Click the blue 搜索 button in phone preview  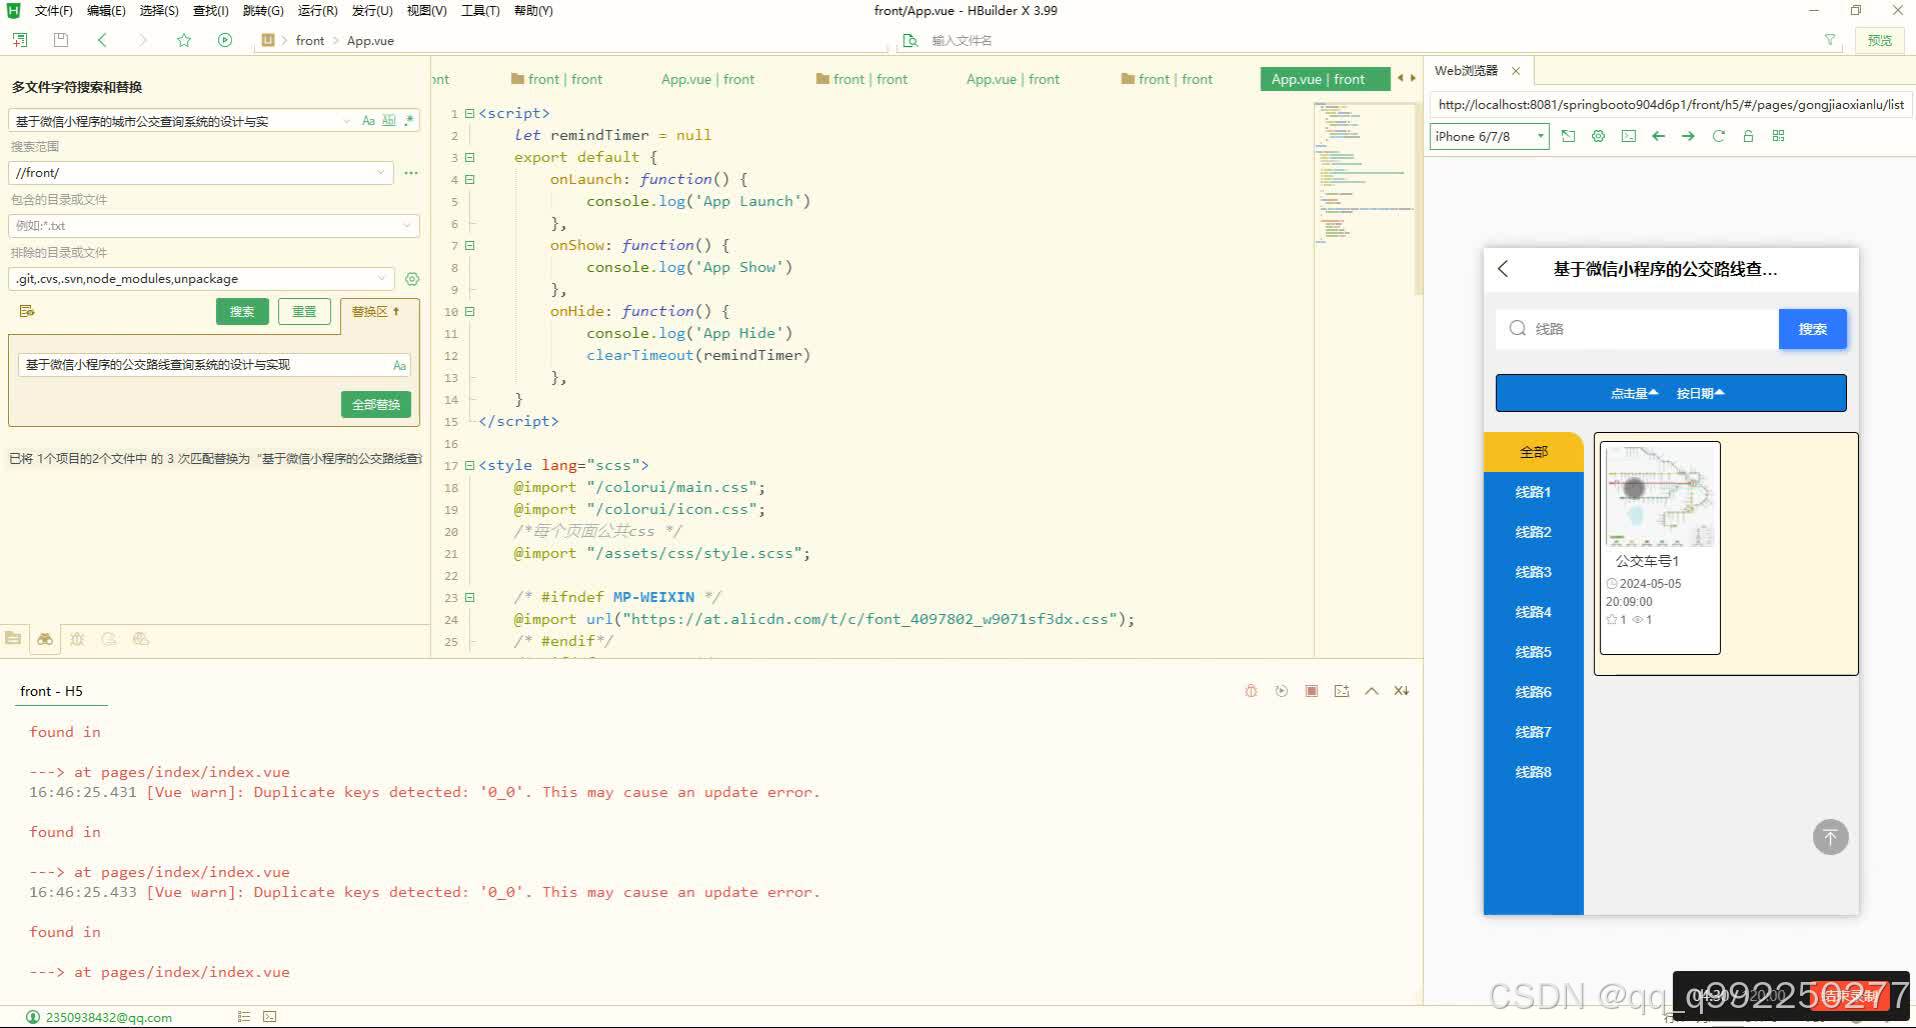pyautogui.click(x=1812, y=329)
